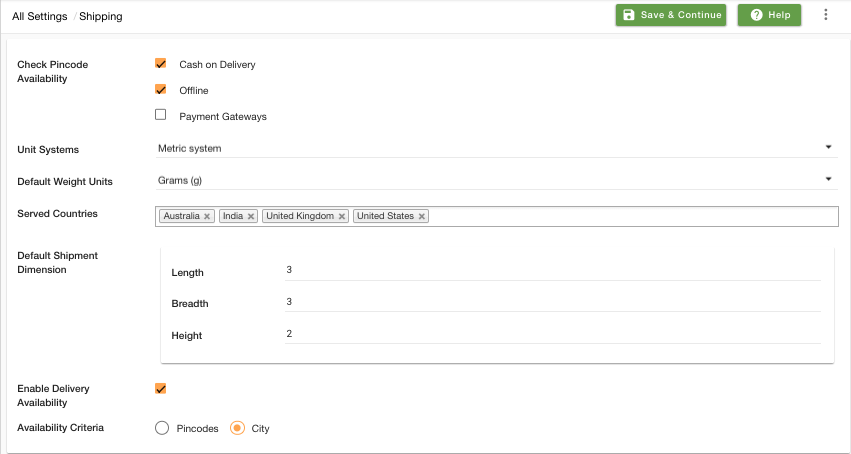Open the three-dot more options menu
This screenshot has height=454, width=851.
825,15
